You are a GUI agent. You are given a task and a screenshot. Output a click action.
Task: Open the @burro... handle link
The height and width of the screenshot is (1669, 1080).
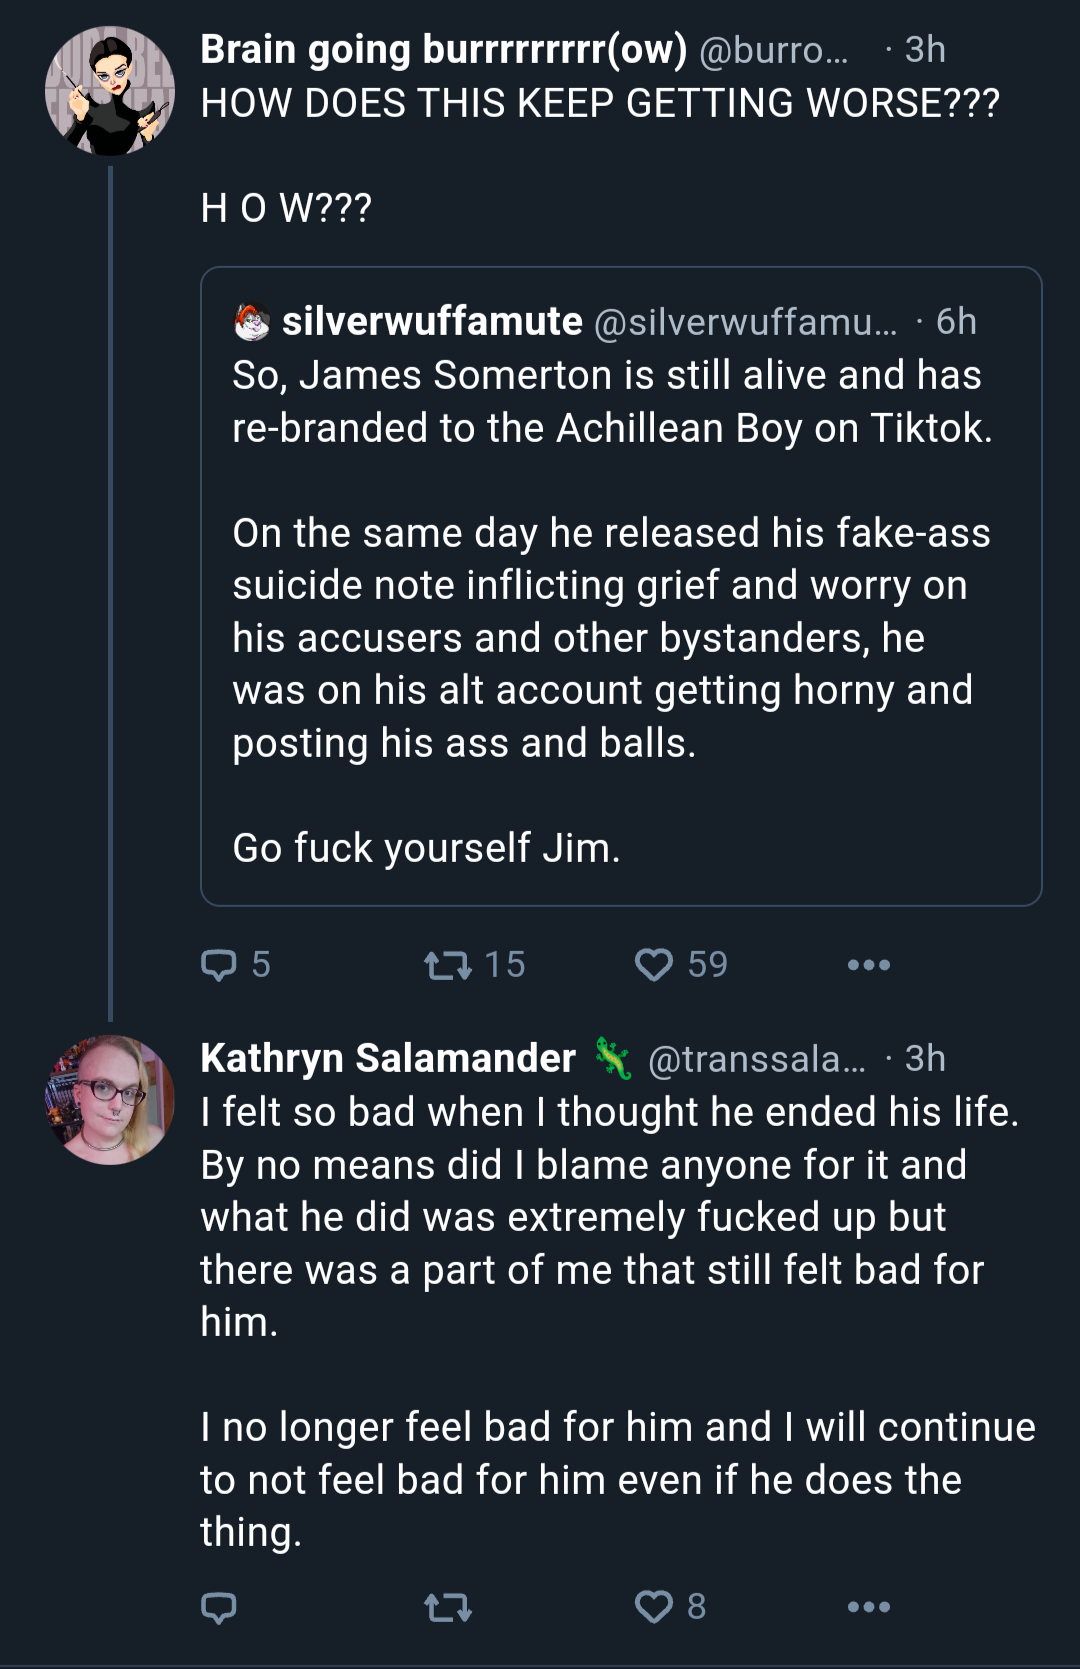tap(773, 50)
